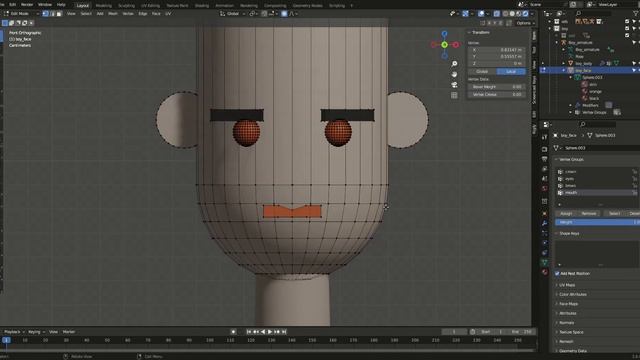Open the Vertex menu

pyautogui.click(x=128, y=13)
